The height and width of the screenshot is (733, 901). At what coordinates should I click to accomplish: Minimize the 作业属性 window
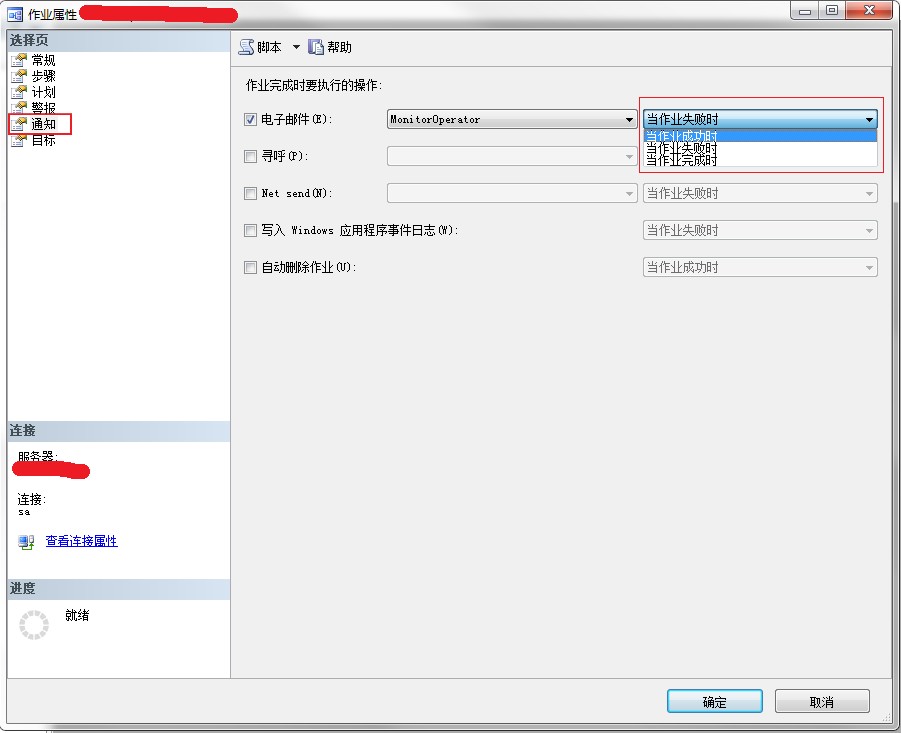click(x=804, y=10)
